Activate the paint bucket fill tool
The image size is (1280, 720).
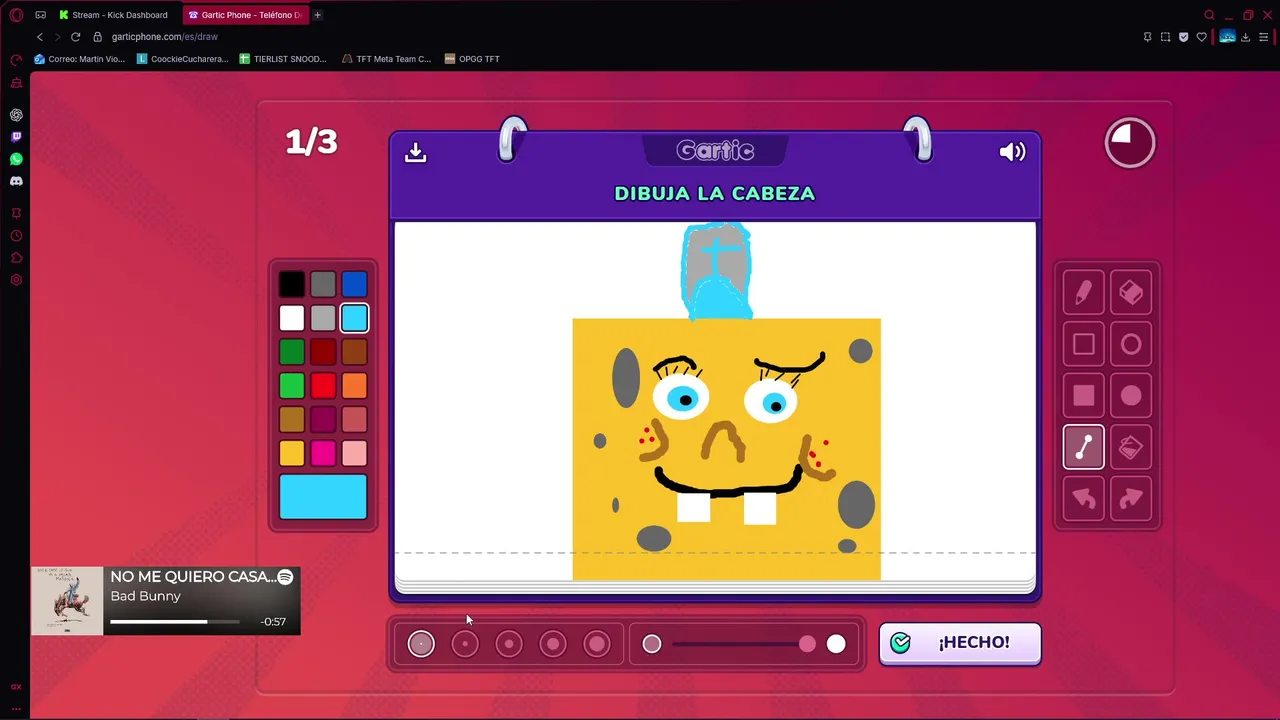[x=1131, y=447]
